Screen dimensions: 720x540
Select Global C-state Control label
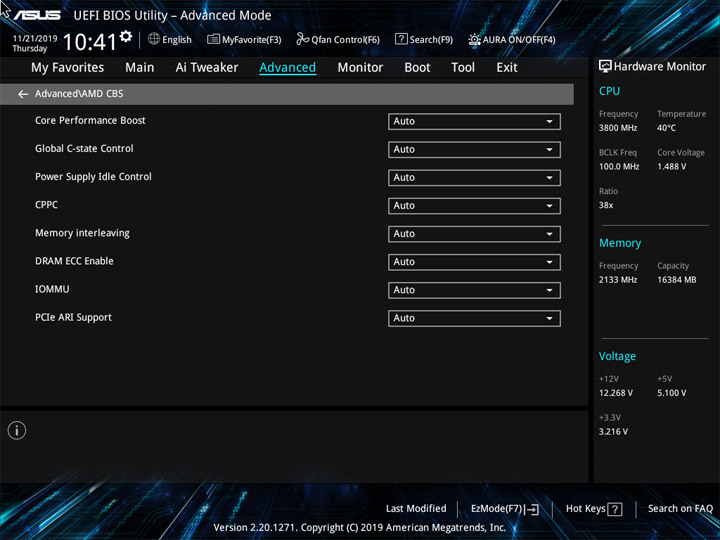point(84,148)
